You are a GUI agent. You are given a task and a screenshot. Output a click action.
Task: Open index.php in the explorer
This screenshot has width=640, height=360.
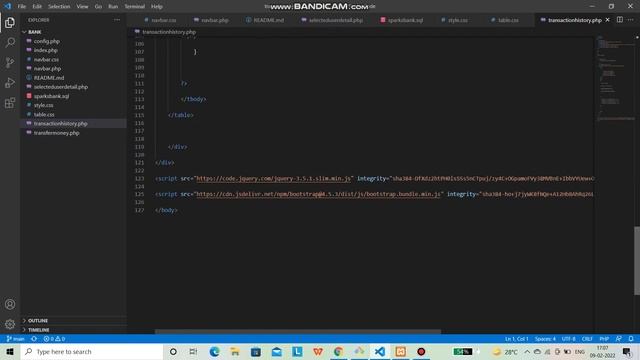pyautogui.click(x=46, y=50)
